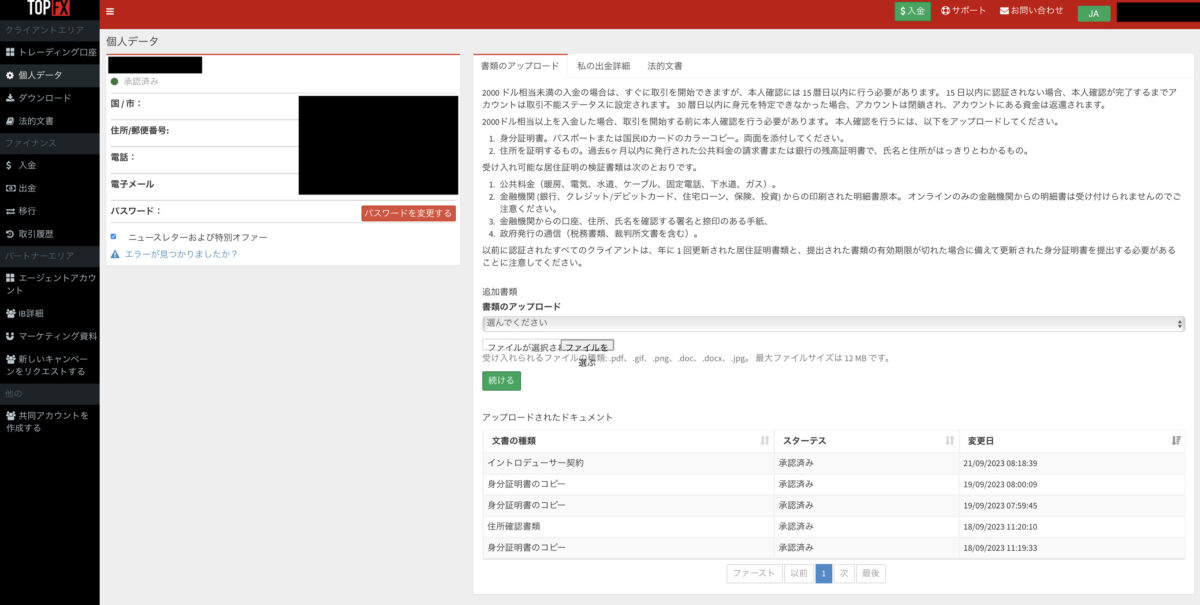Click the パスワードを変更する button
The width and height of the screenshot is (1200, 605).
(x=408, y=213)
